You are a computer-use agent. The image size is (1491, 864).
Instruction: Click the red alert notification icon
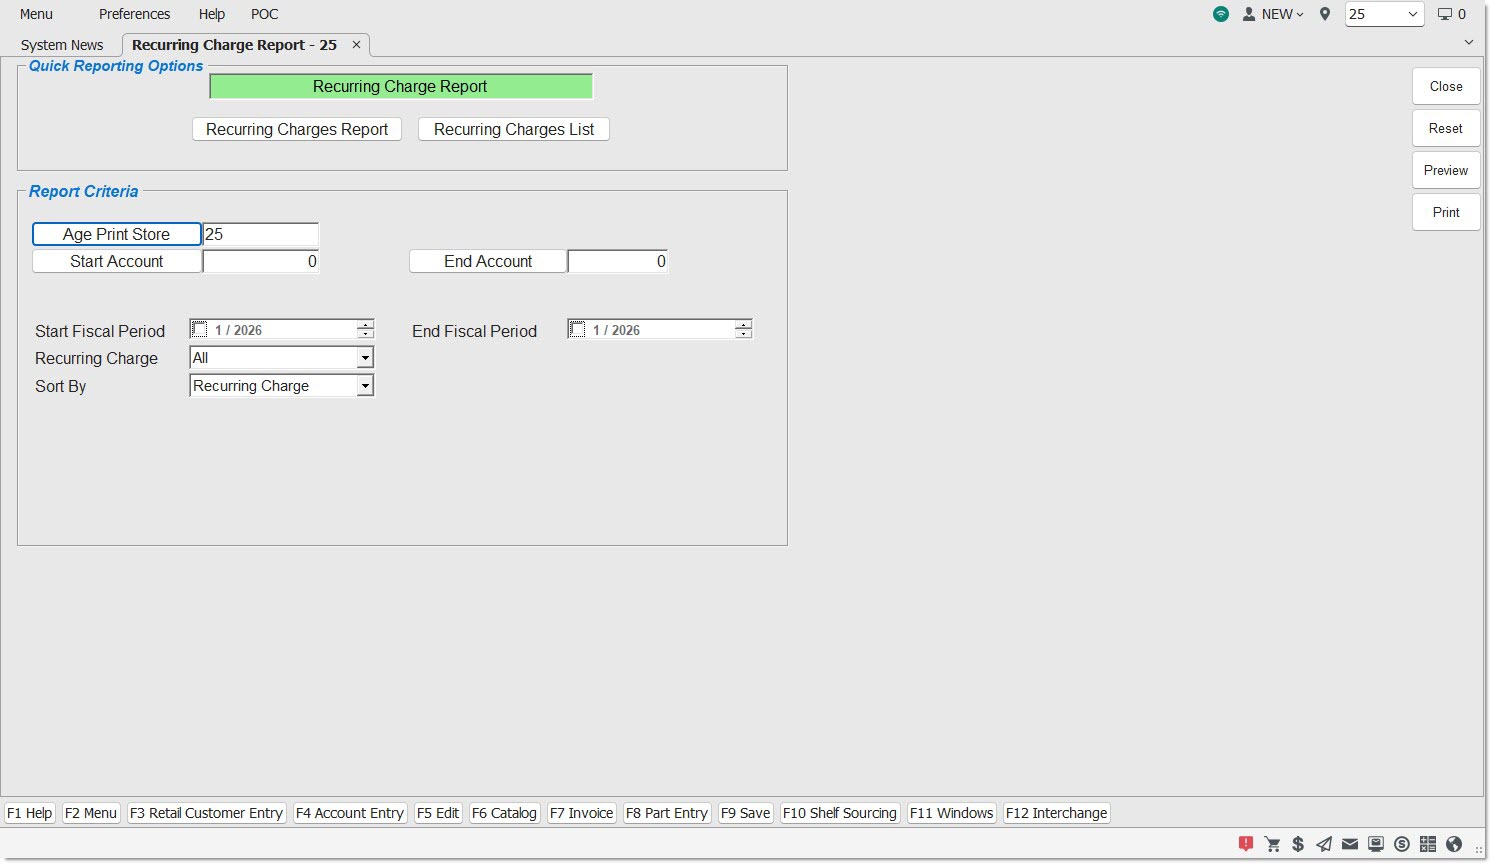[x=1246, y=844]
